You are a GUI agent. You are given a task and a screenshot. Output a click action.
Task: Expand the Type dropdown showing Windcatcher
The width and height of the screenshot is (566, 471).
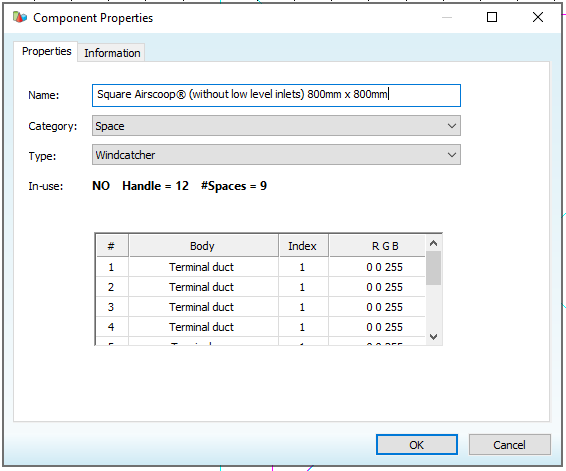coord(276,155)
